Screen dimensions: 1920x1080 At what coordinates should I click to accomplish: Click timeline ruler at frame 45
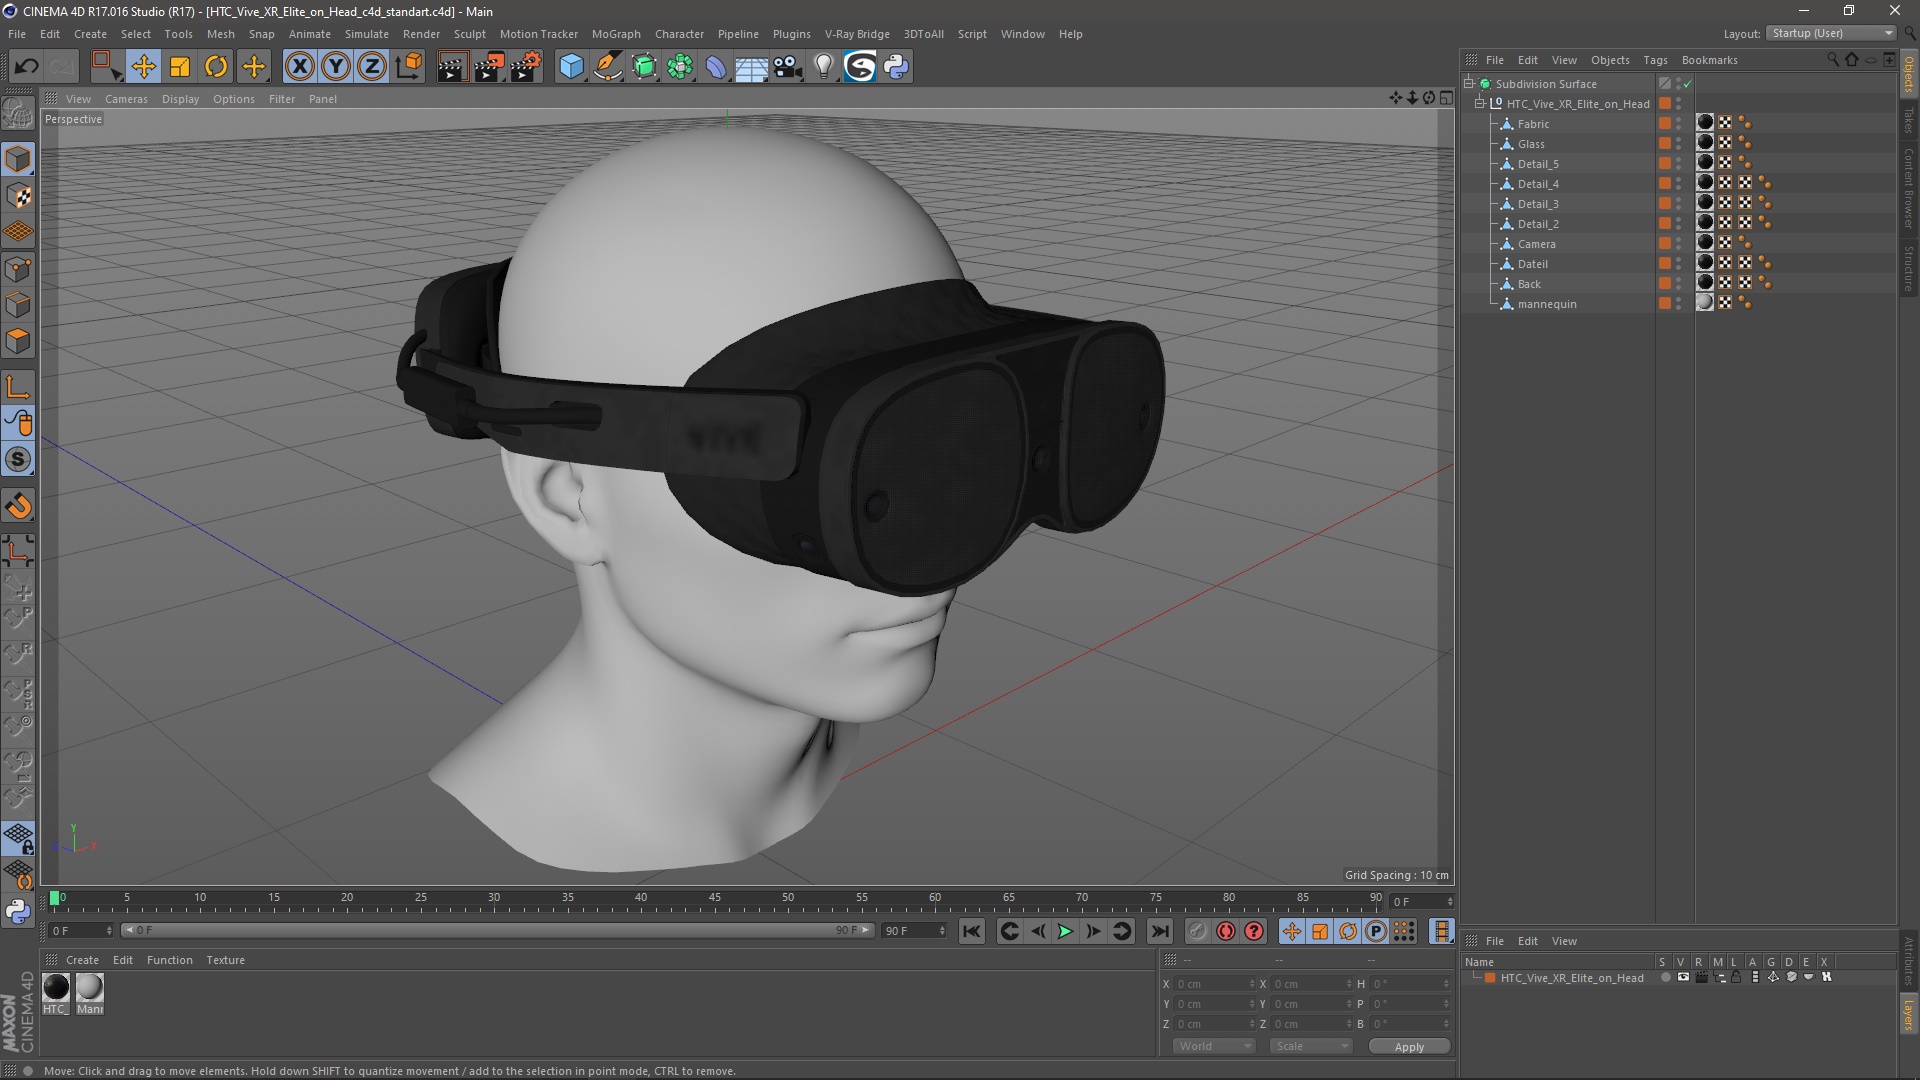tap(715, 899)
